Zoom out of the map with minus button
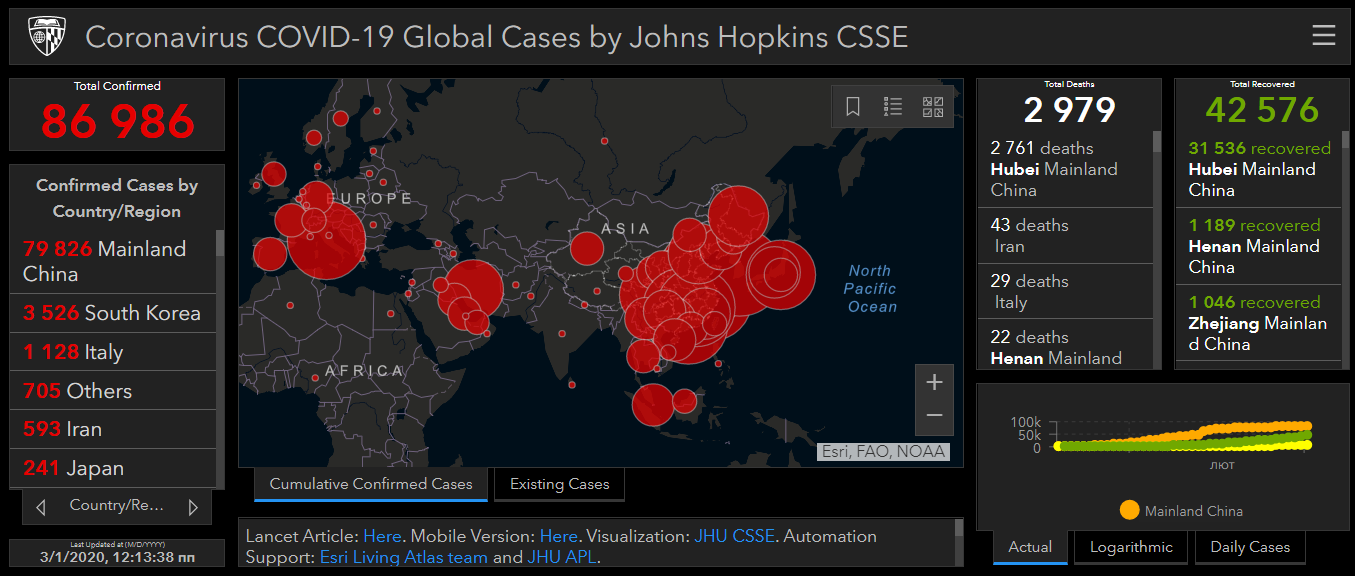 [934, 416]
